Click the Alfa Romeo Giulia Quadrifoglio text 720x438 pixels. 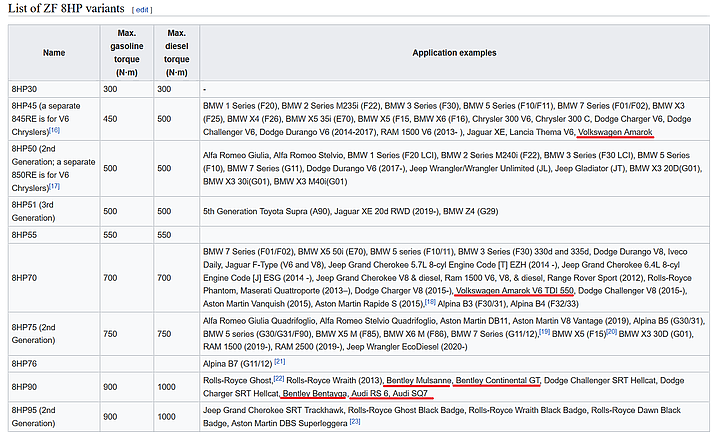point(259,320)
